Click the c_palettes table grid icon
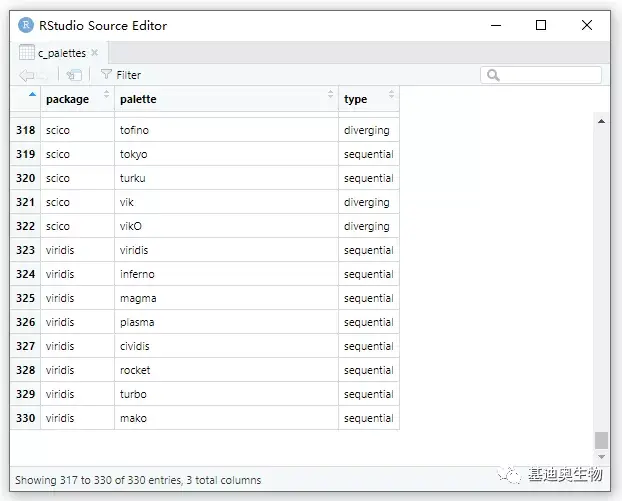Screen dimensions: 622x501 (27, 53)
